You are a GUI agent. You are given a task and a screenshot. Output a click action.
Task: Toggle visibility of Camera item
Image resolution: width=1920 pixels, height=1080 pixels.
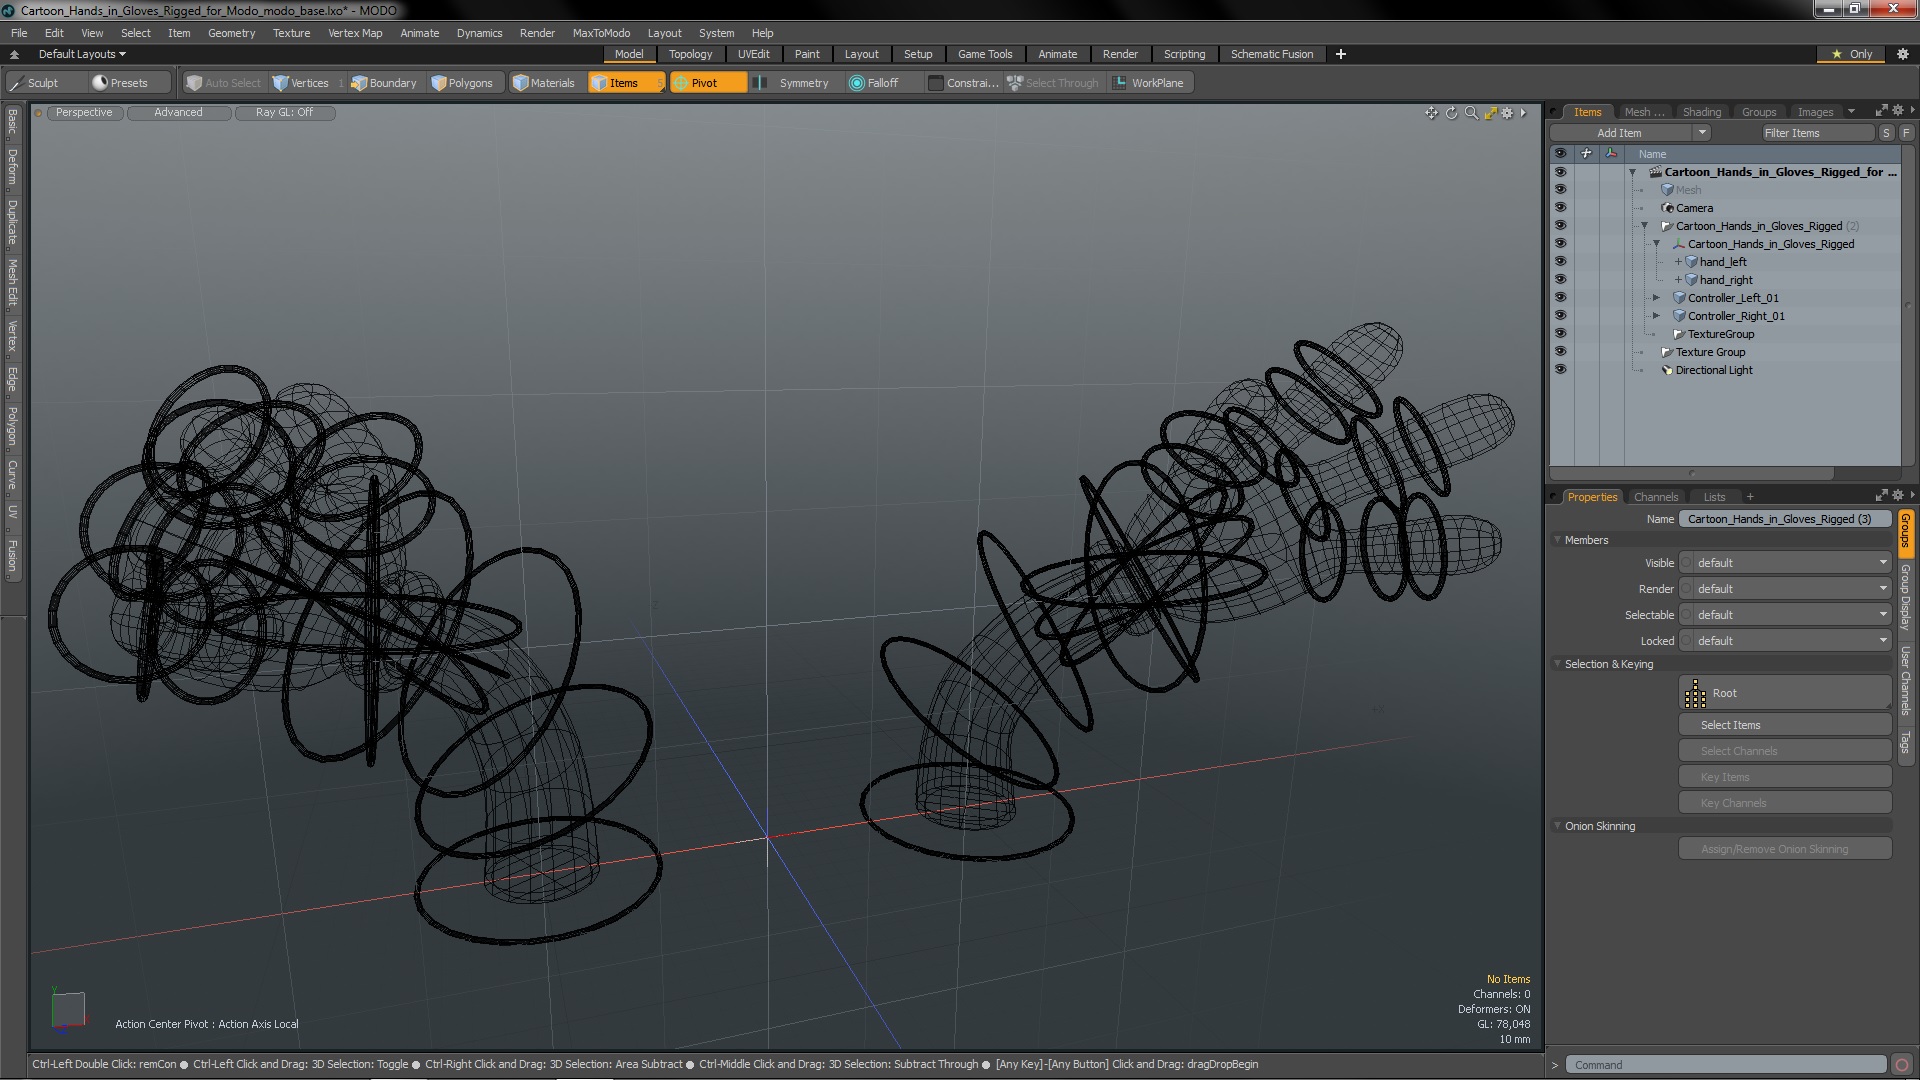pos(1560,208)
